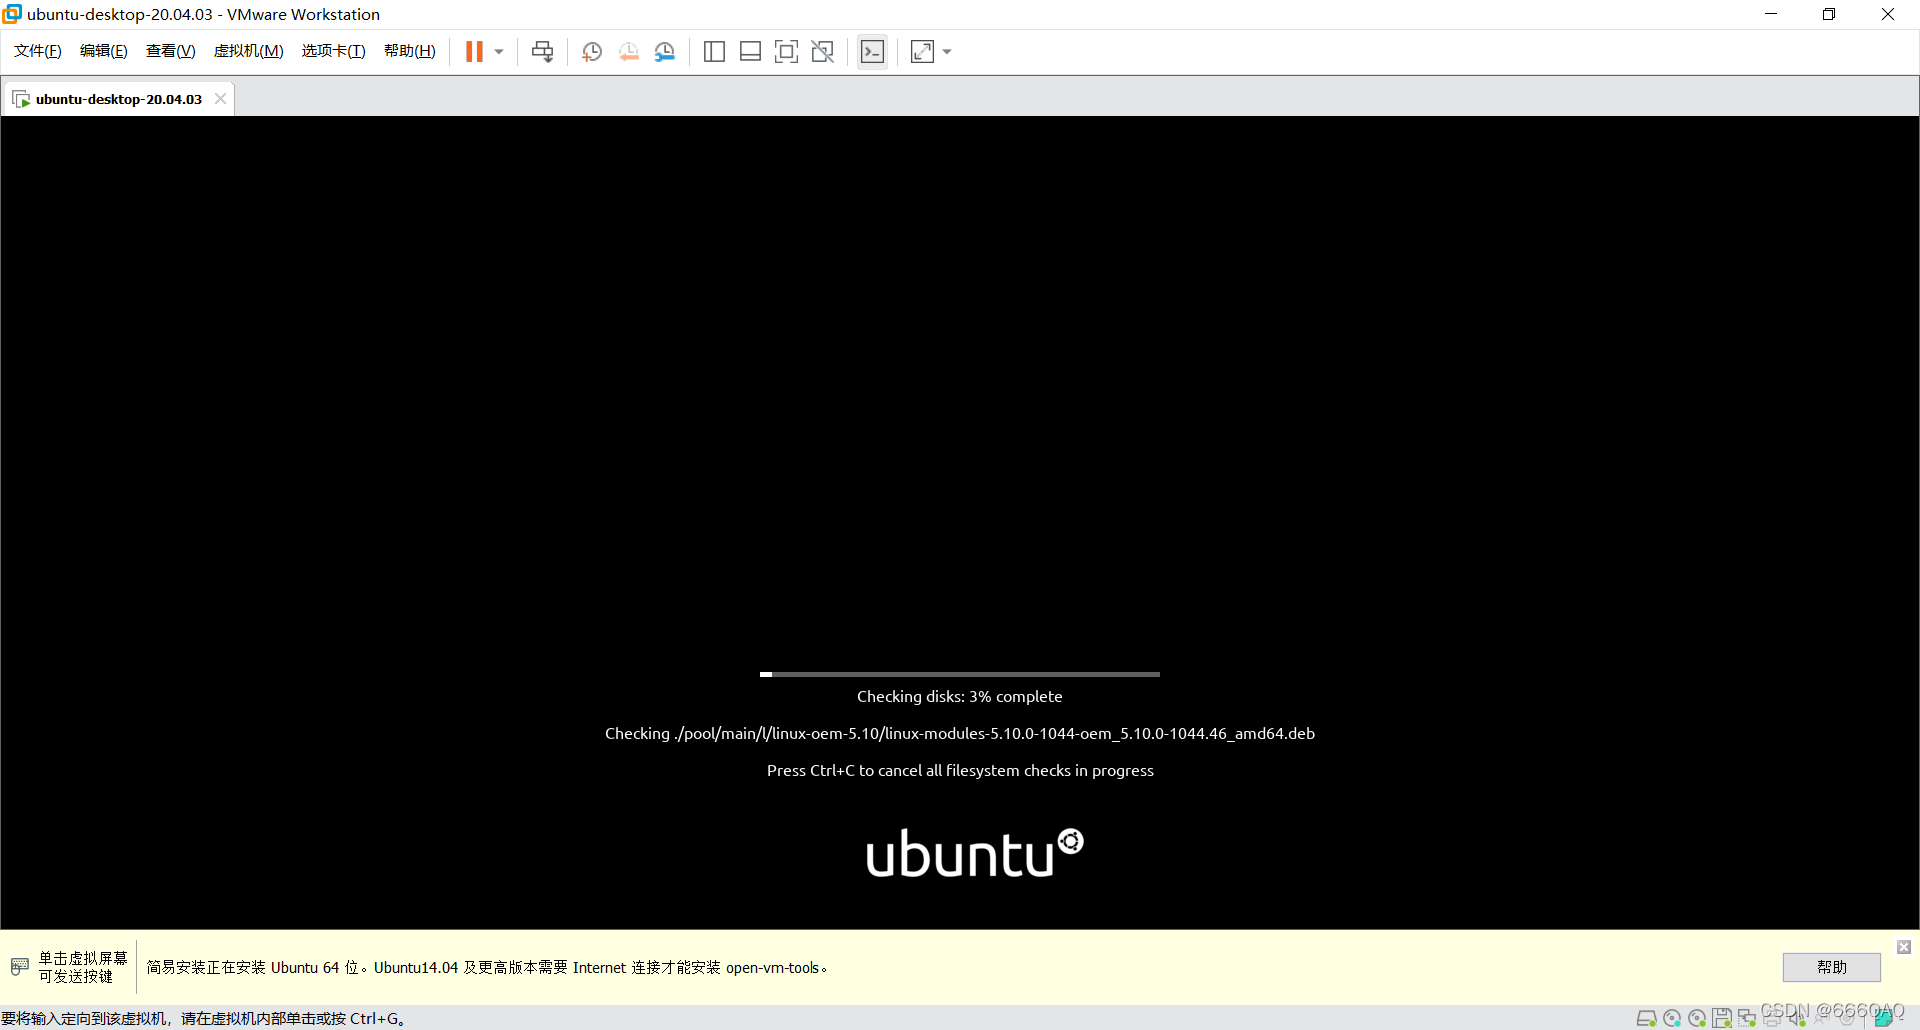1920x1030 pixels.
Task: Open the 文件(F) menu
Action: pos(38,51)
